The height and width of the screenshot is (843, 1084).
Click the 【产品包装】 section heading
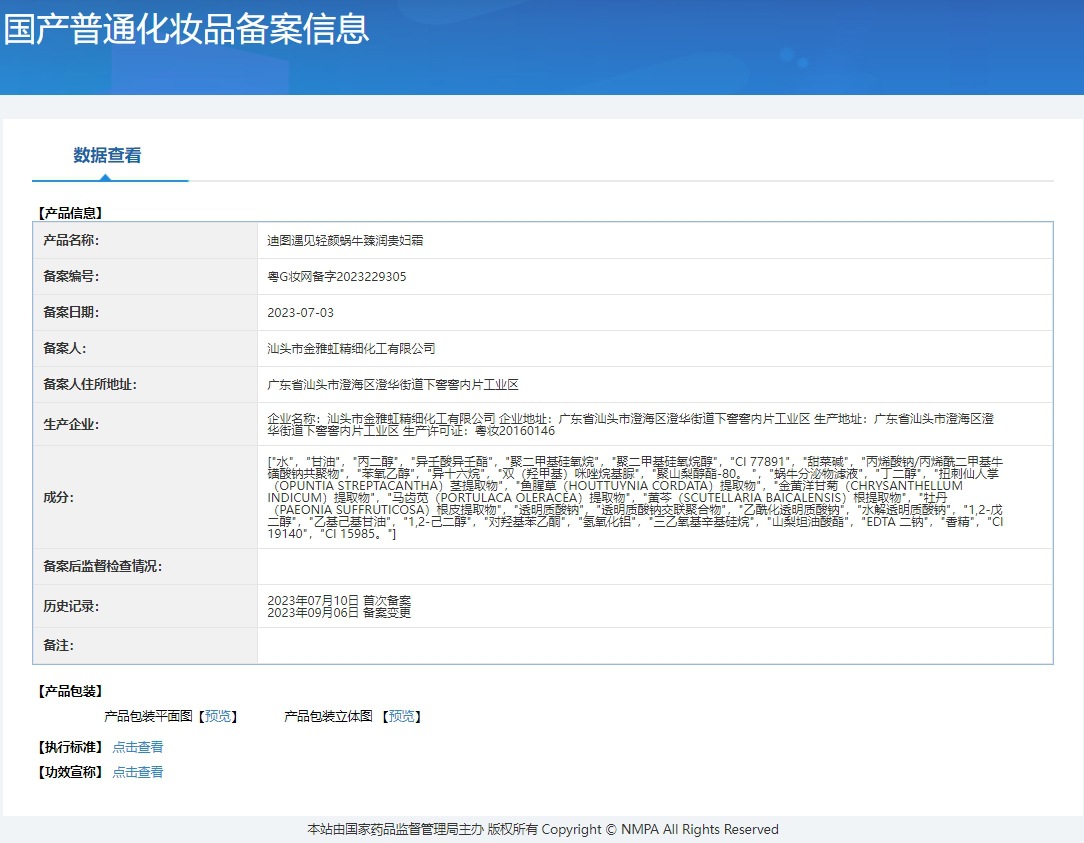click(70, 691)
